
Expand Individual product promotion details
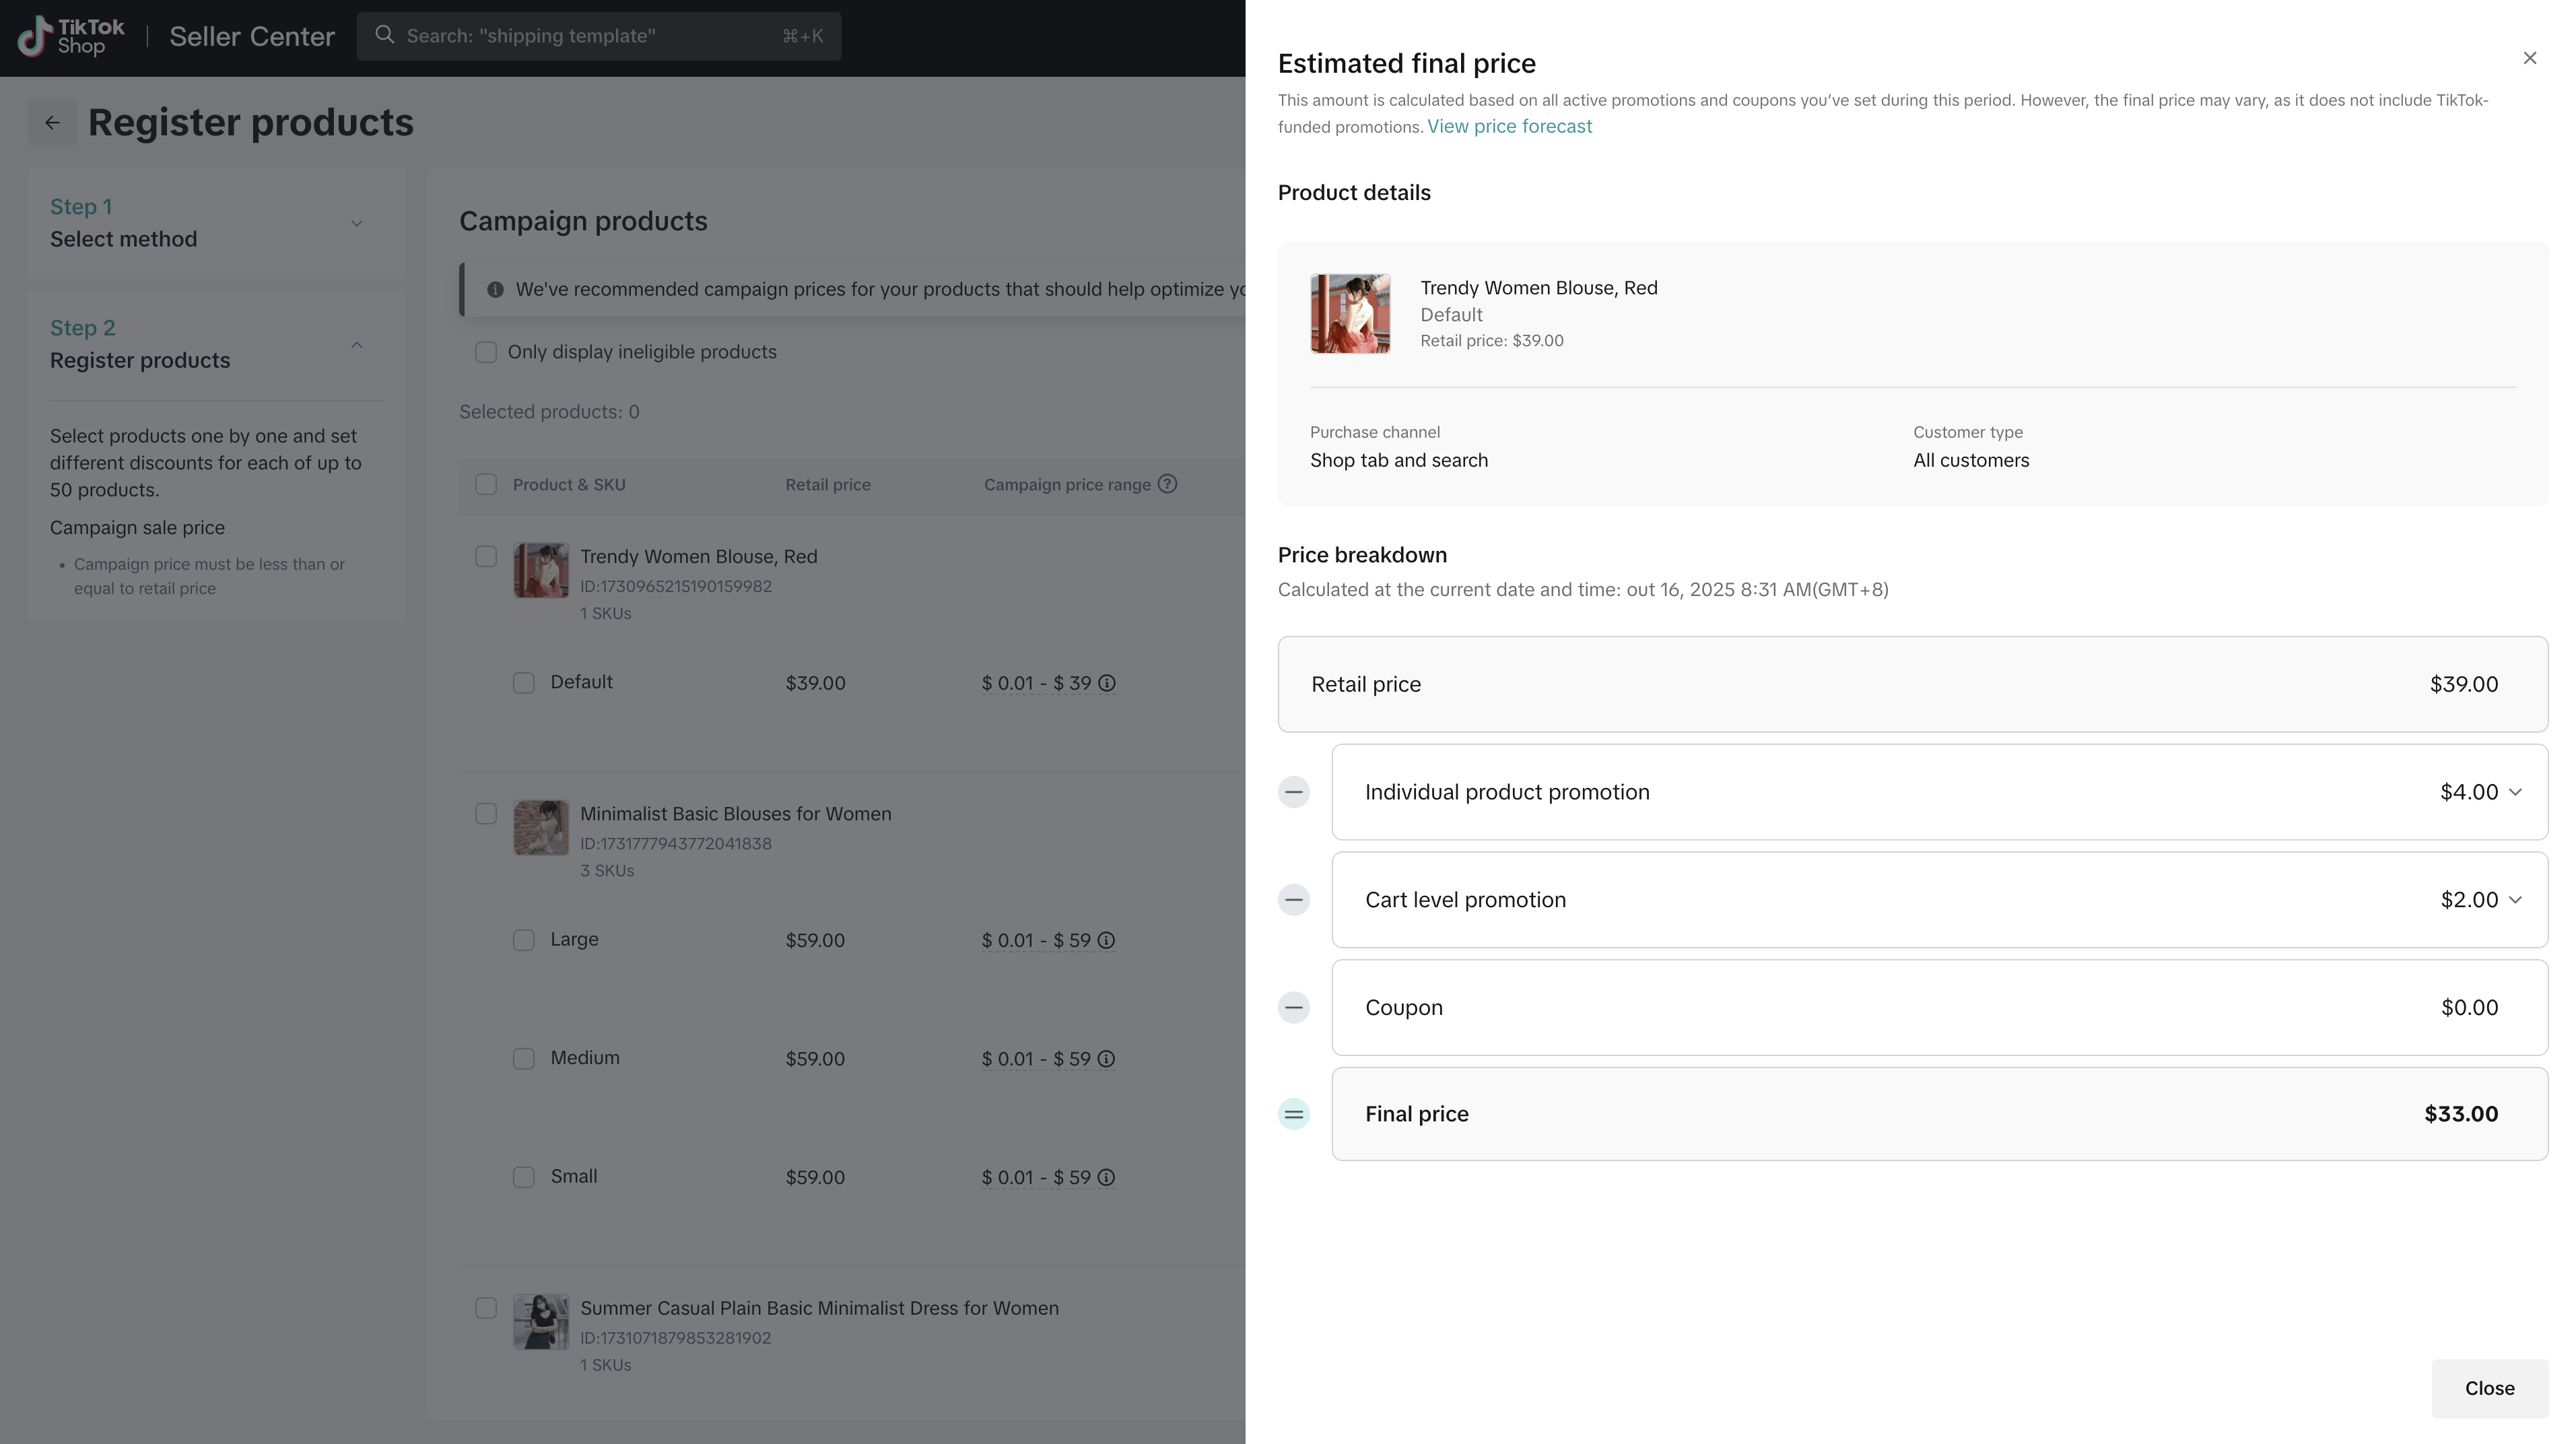point(2515,792)
